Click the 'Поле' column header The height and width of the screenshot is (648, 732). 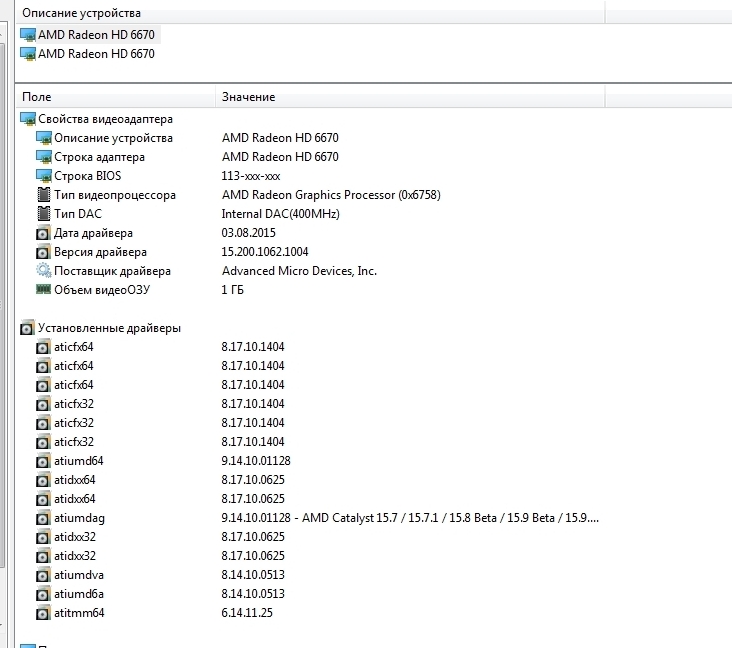click(36, 97)
